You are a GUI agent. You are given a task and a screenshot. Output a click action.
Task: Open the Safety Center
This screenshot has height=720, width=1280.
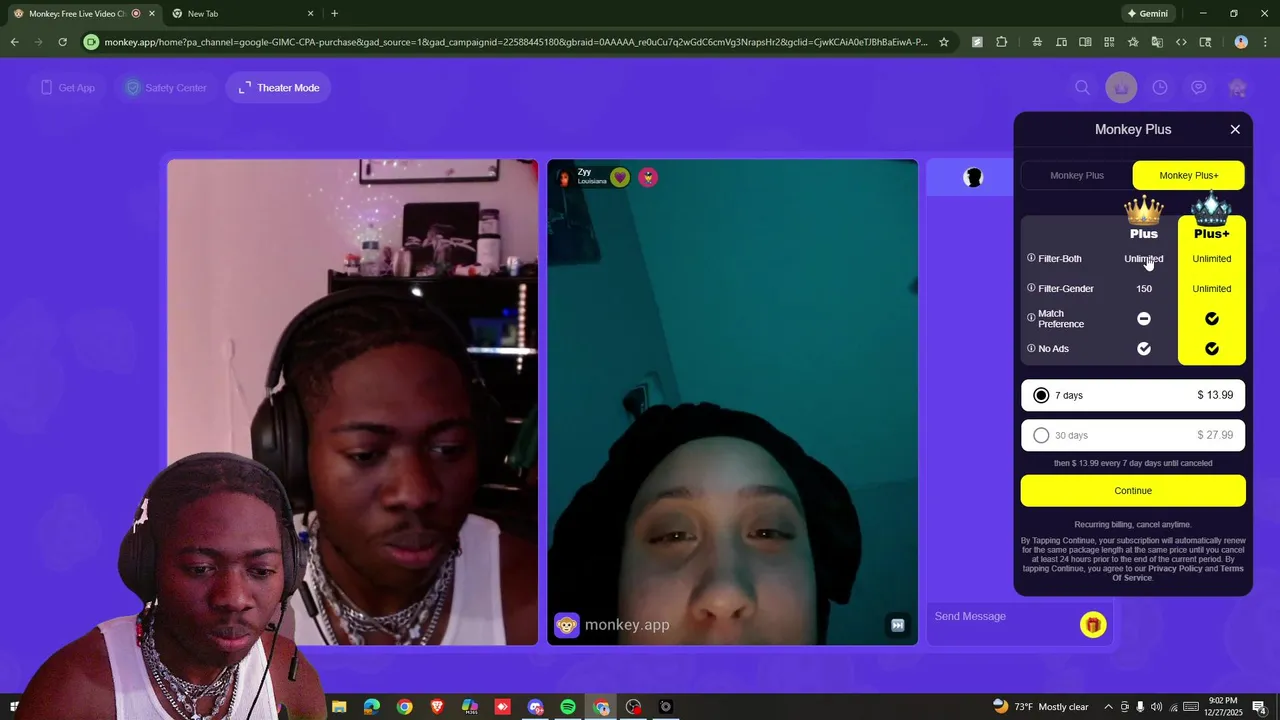click(166, 88)
